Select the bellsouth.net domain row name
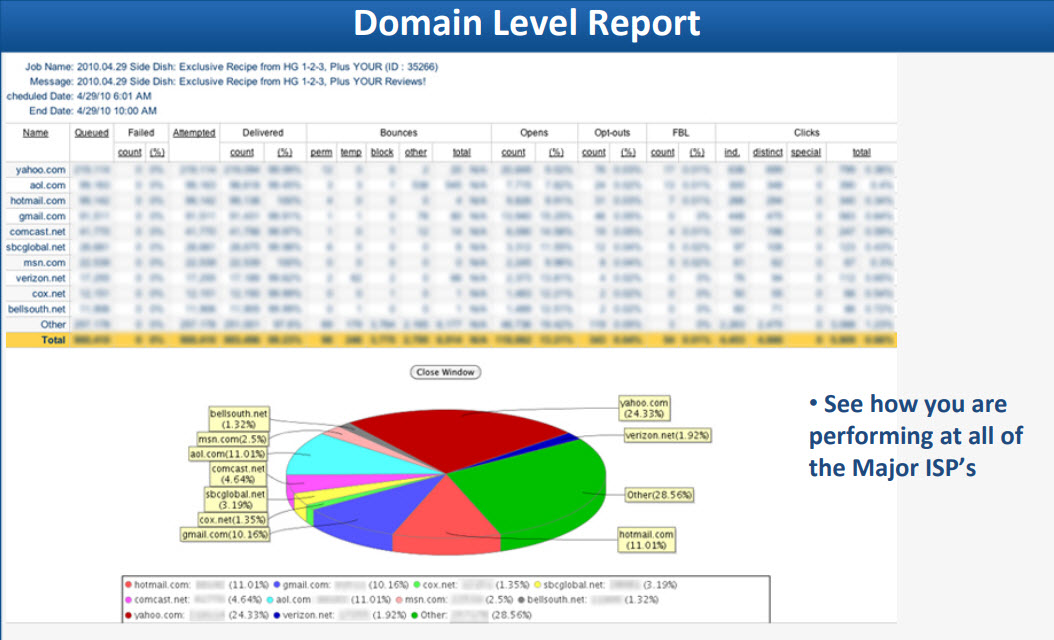1054x640 pixels. coord(39,309)
